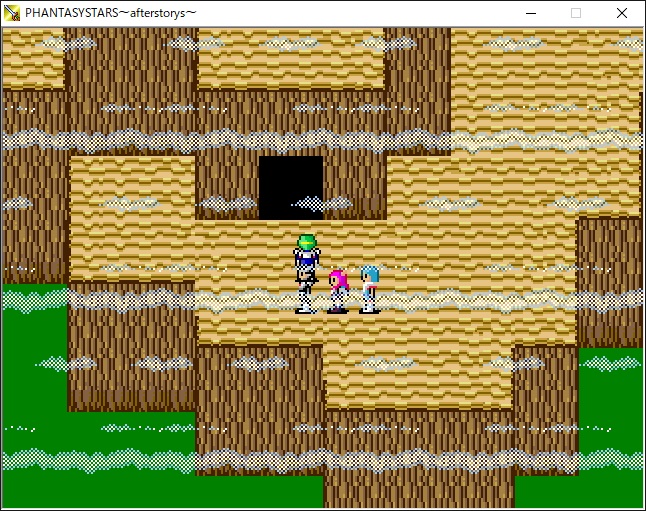Click the grayed-out maximize button

click(575, 13)
